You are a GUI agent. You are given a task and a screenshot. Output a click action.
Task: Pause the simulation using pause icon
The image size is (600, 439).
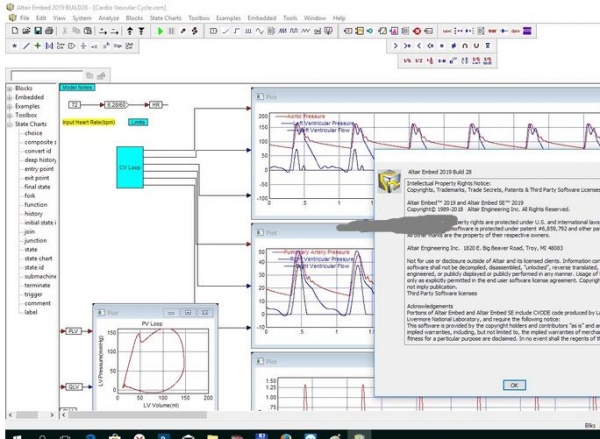point(171,31)
